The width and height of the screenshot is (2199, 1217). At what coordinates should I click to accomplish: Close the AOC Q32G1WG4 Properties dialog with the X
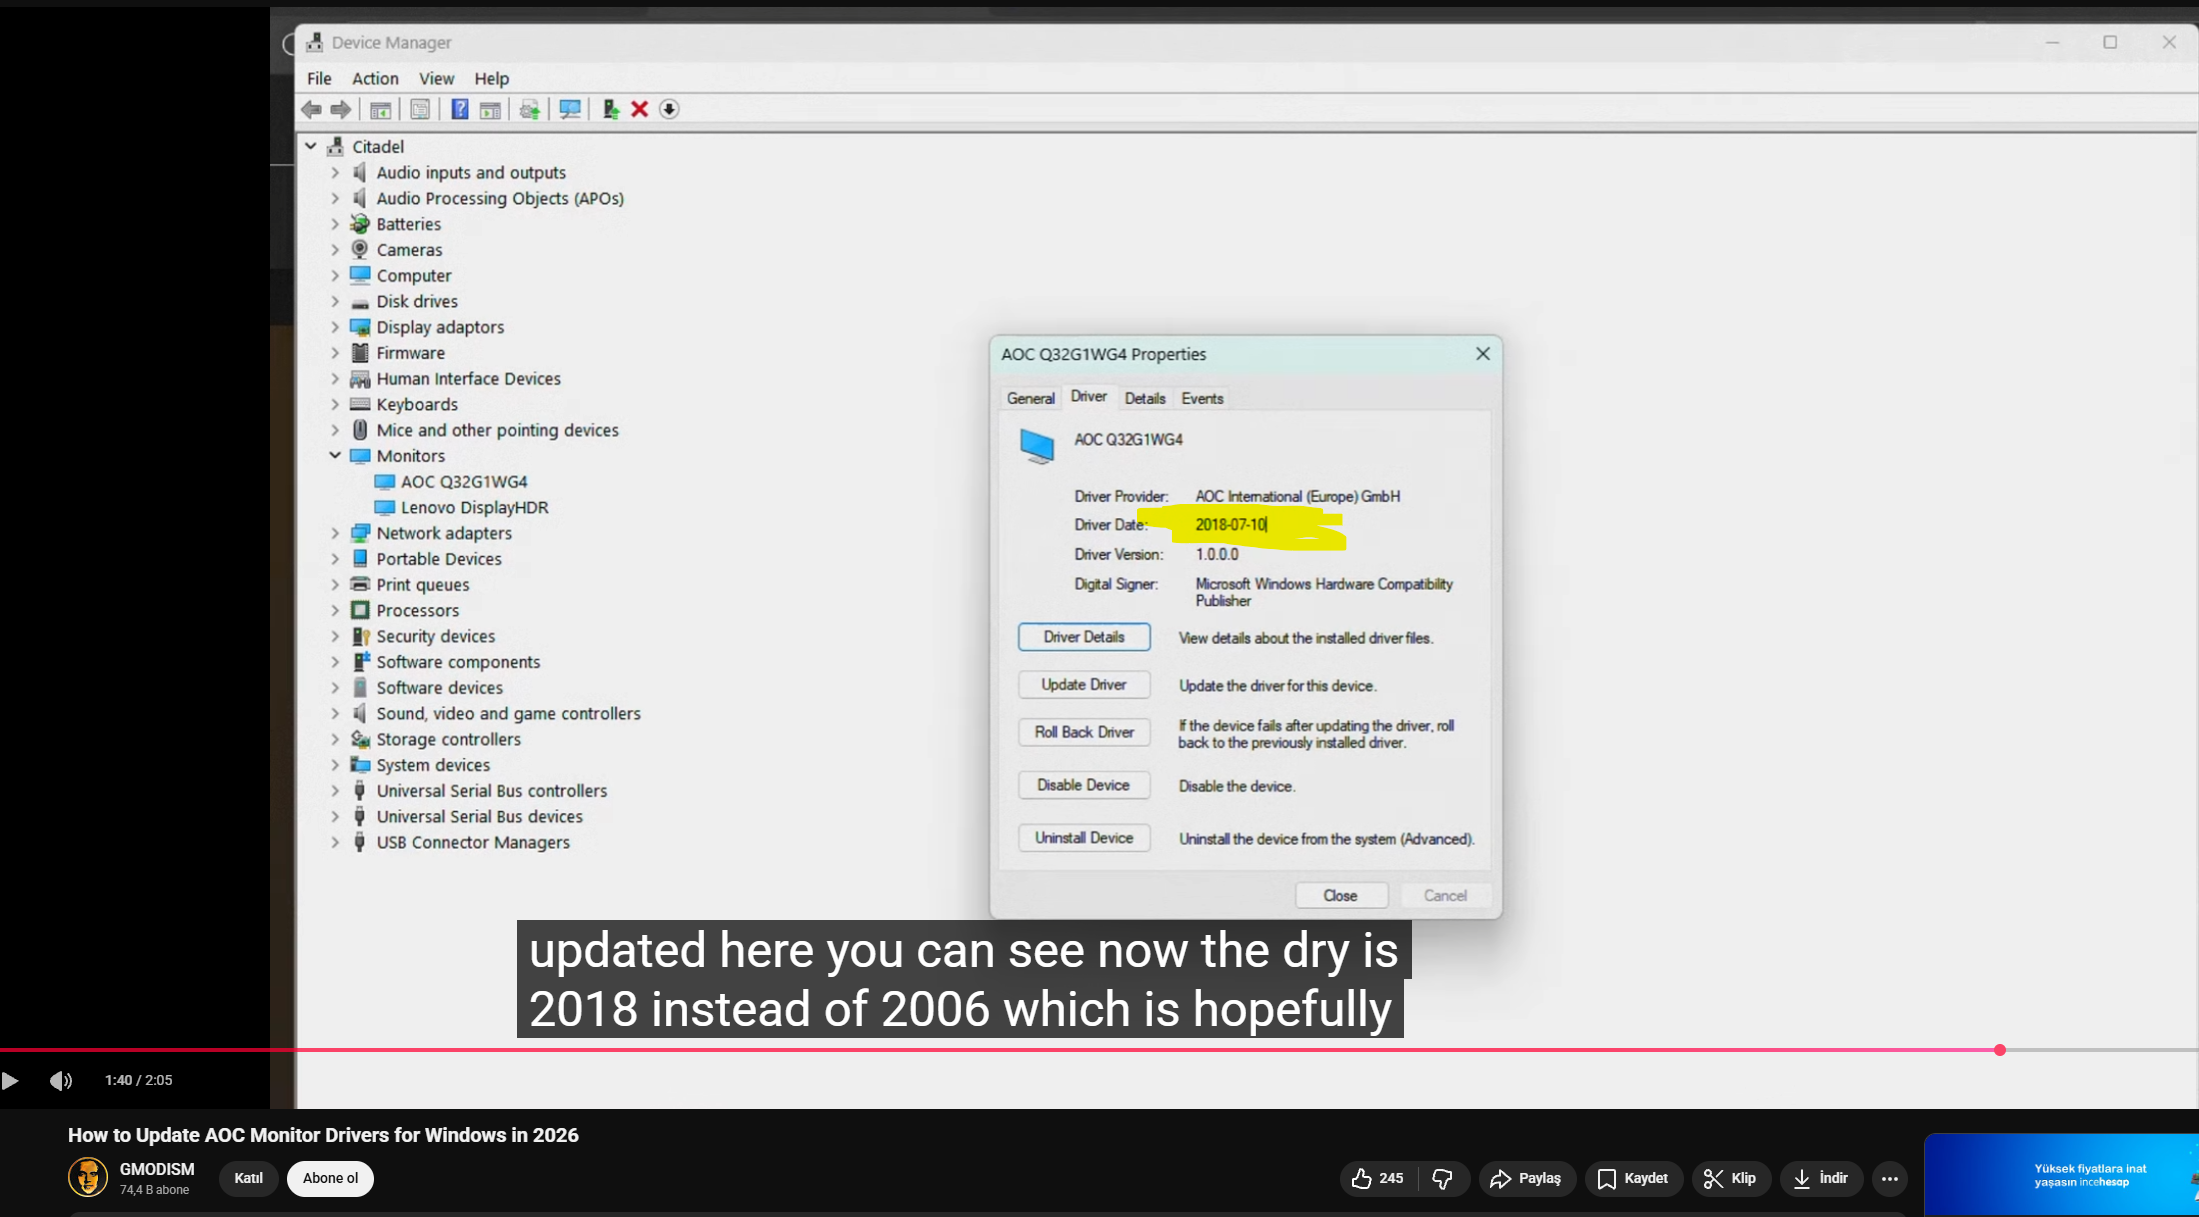coord(1483,354)
